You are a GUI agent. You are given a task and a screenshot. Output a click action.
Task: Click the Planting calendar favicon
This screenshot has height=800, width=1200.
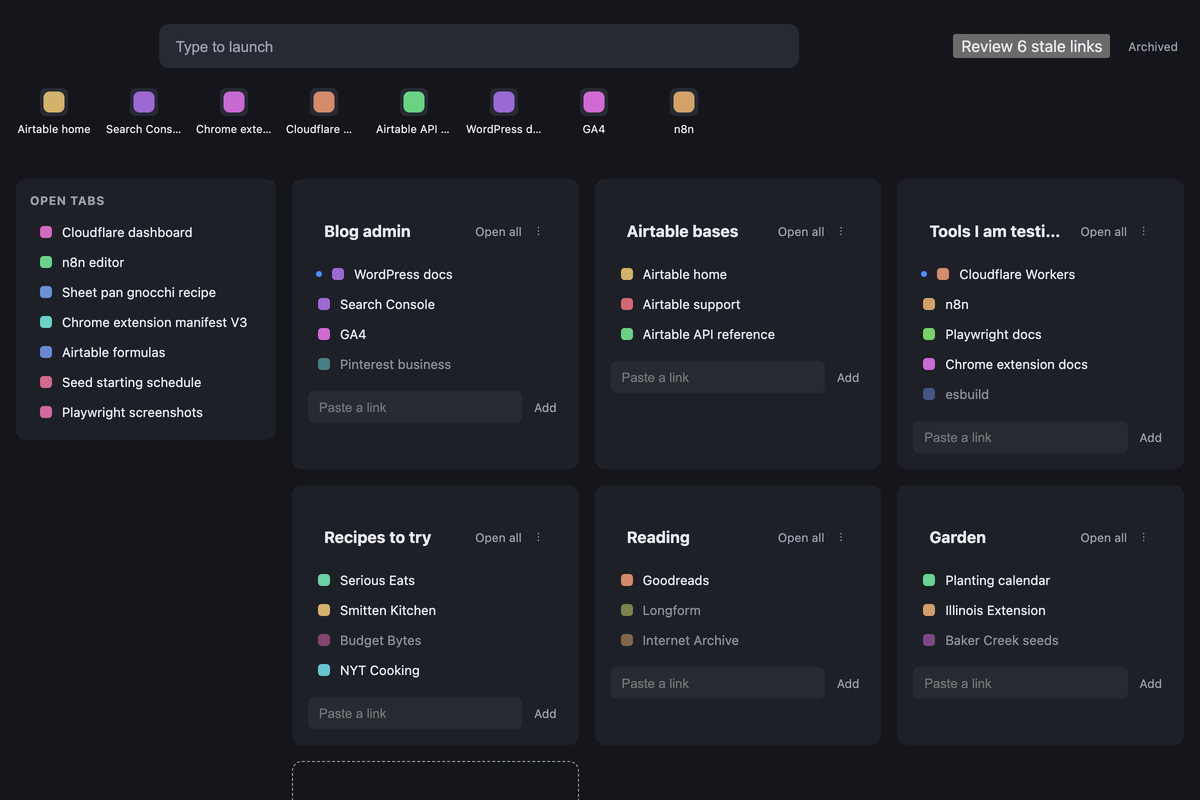[x=929, y=580]
